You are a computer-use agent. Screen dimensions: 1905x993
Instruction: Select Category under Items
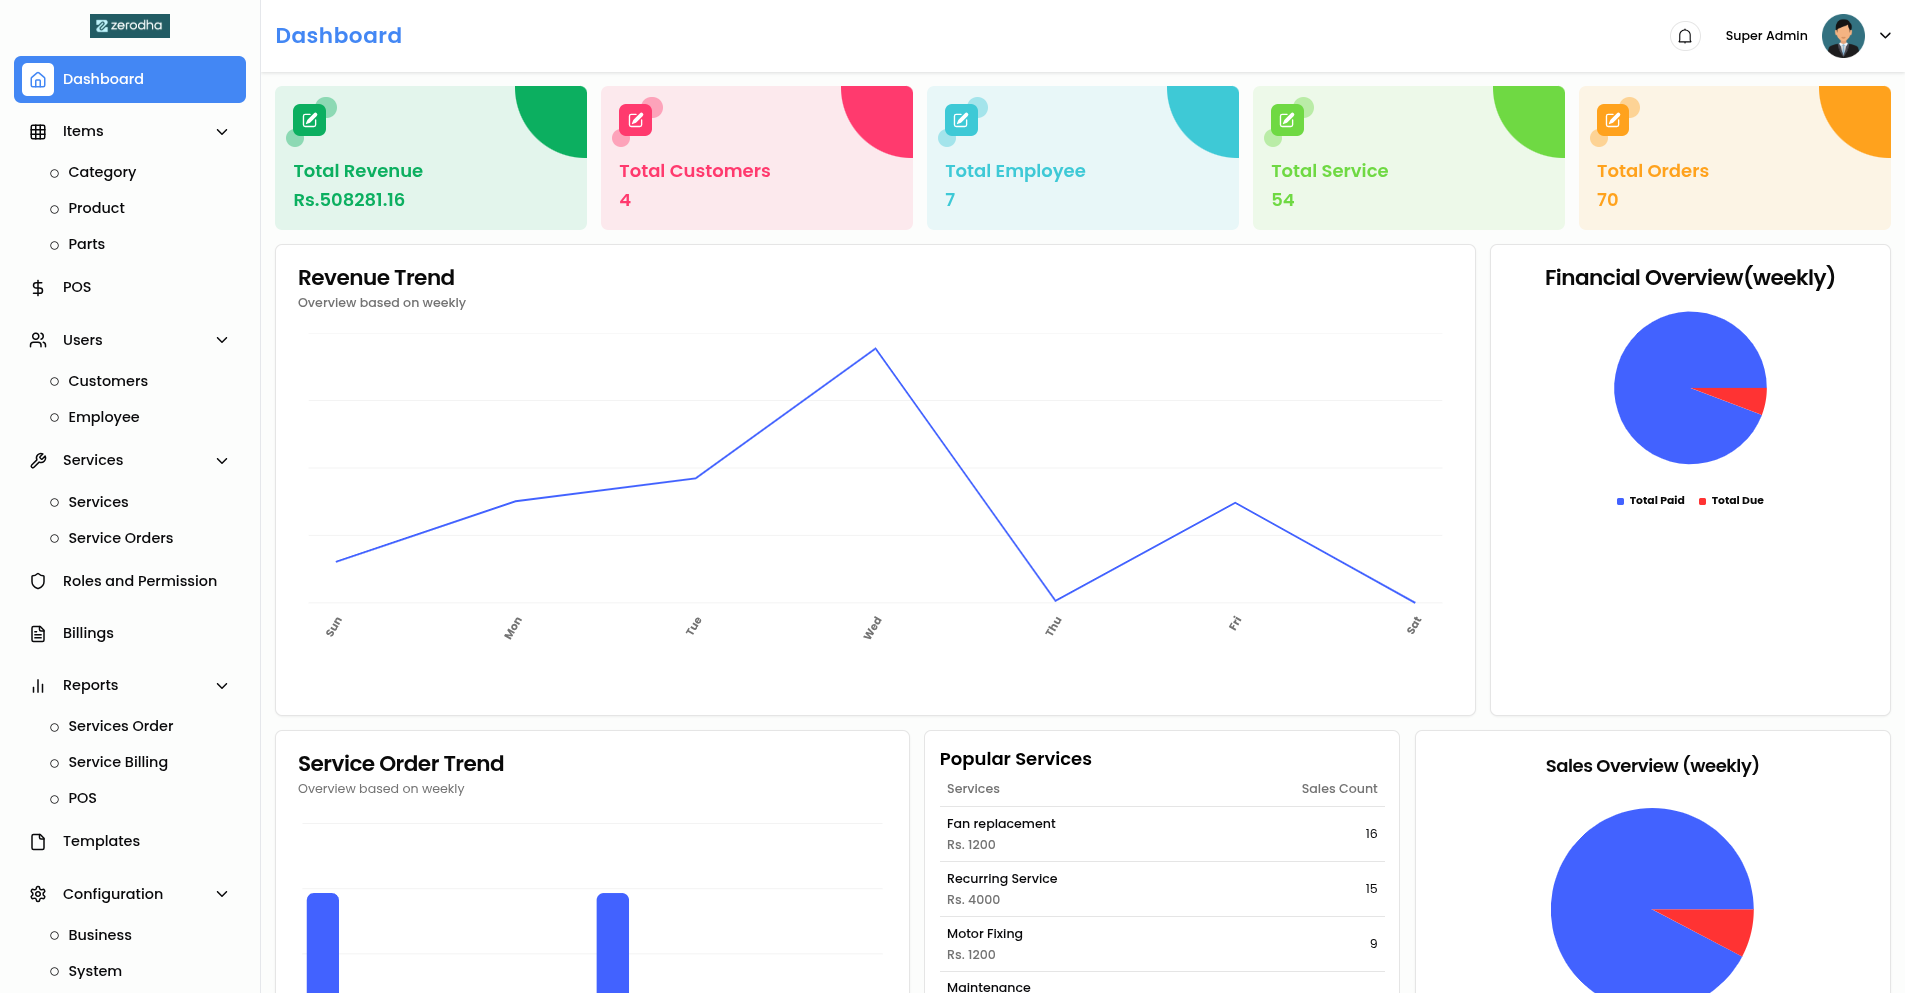coord(102,172)
